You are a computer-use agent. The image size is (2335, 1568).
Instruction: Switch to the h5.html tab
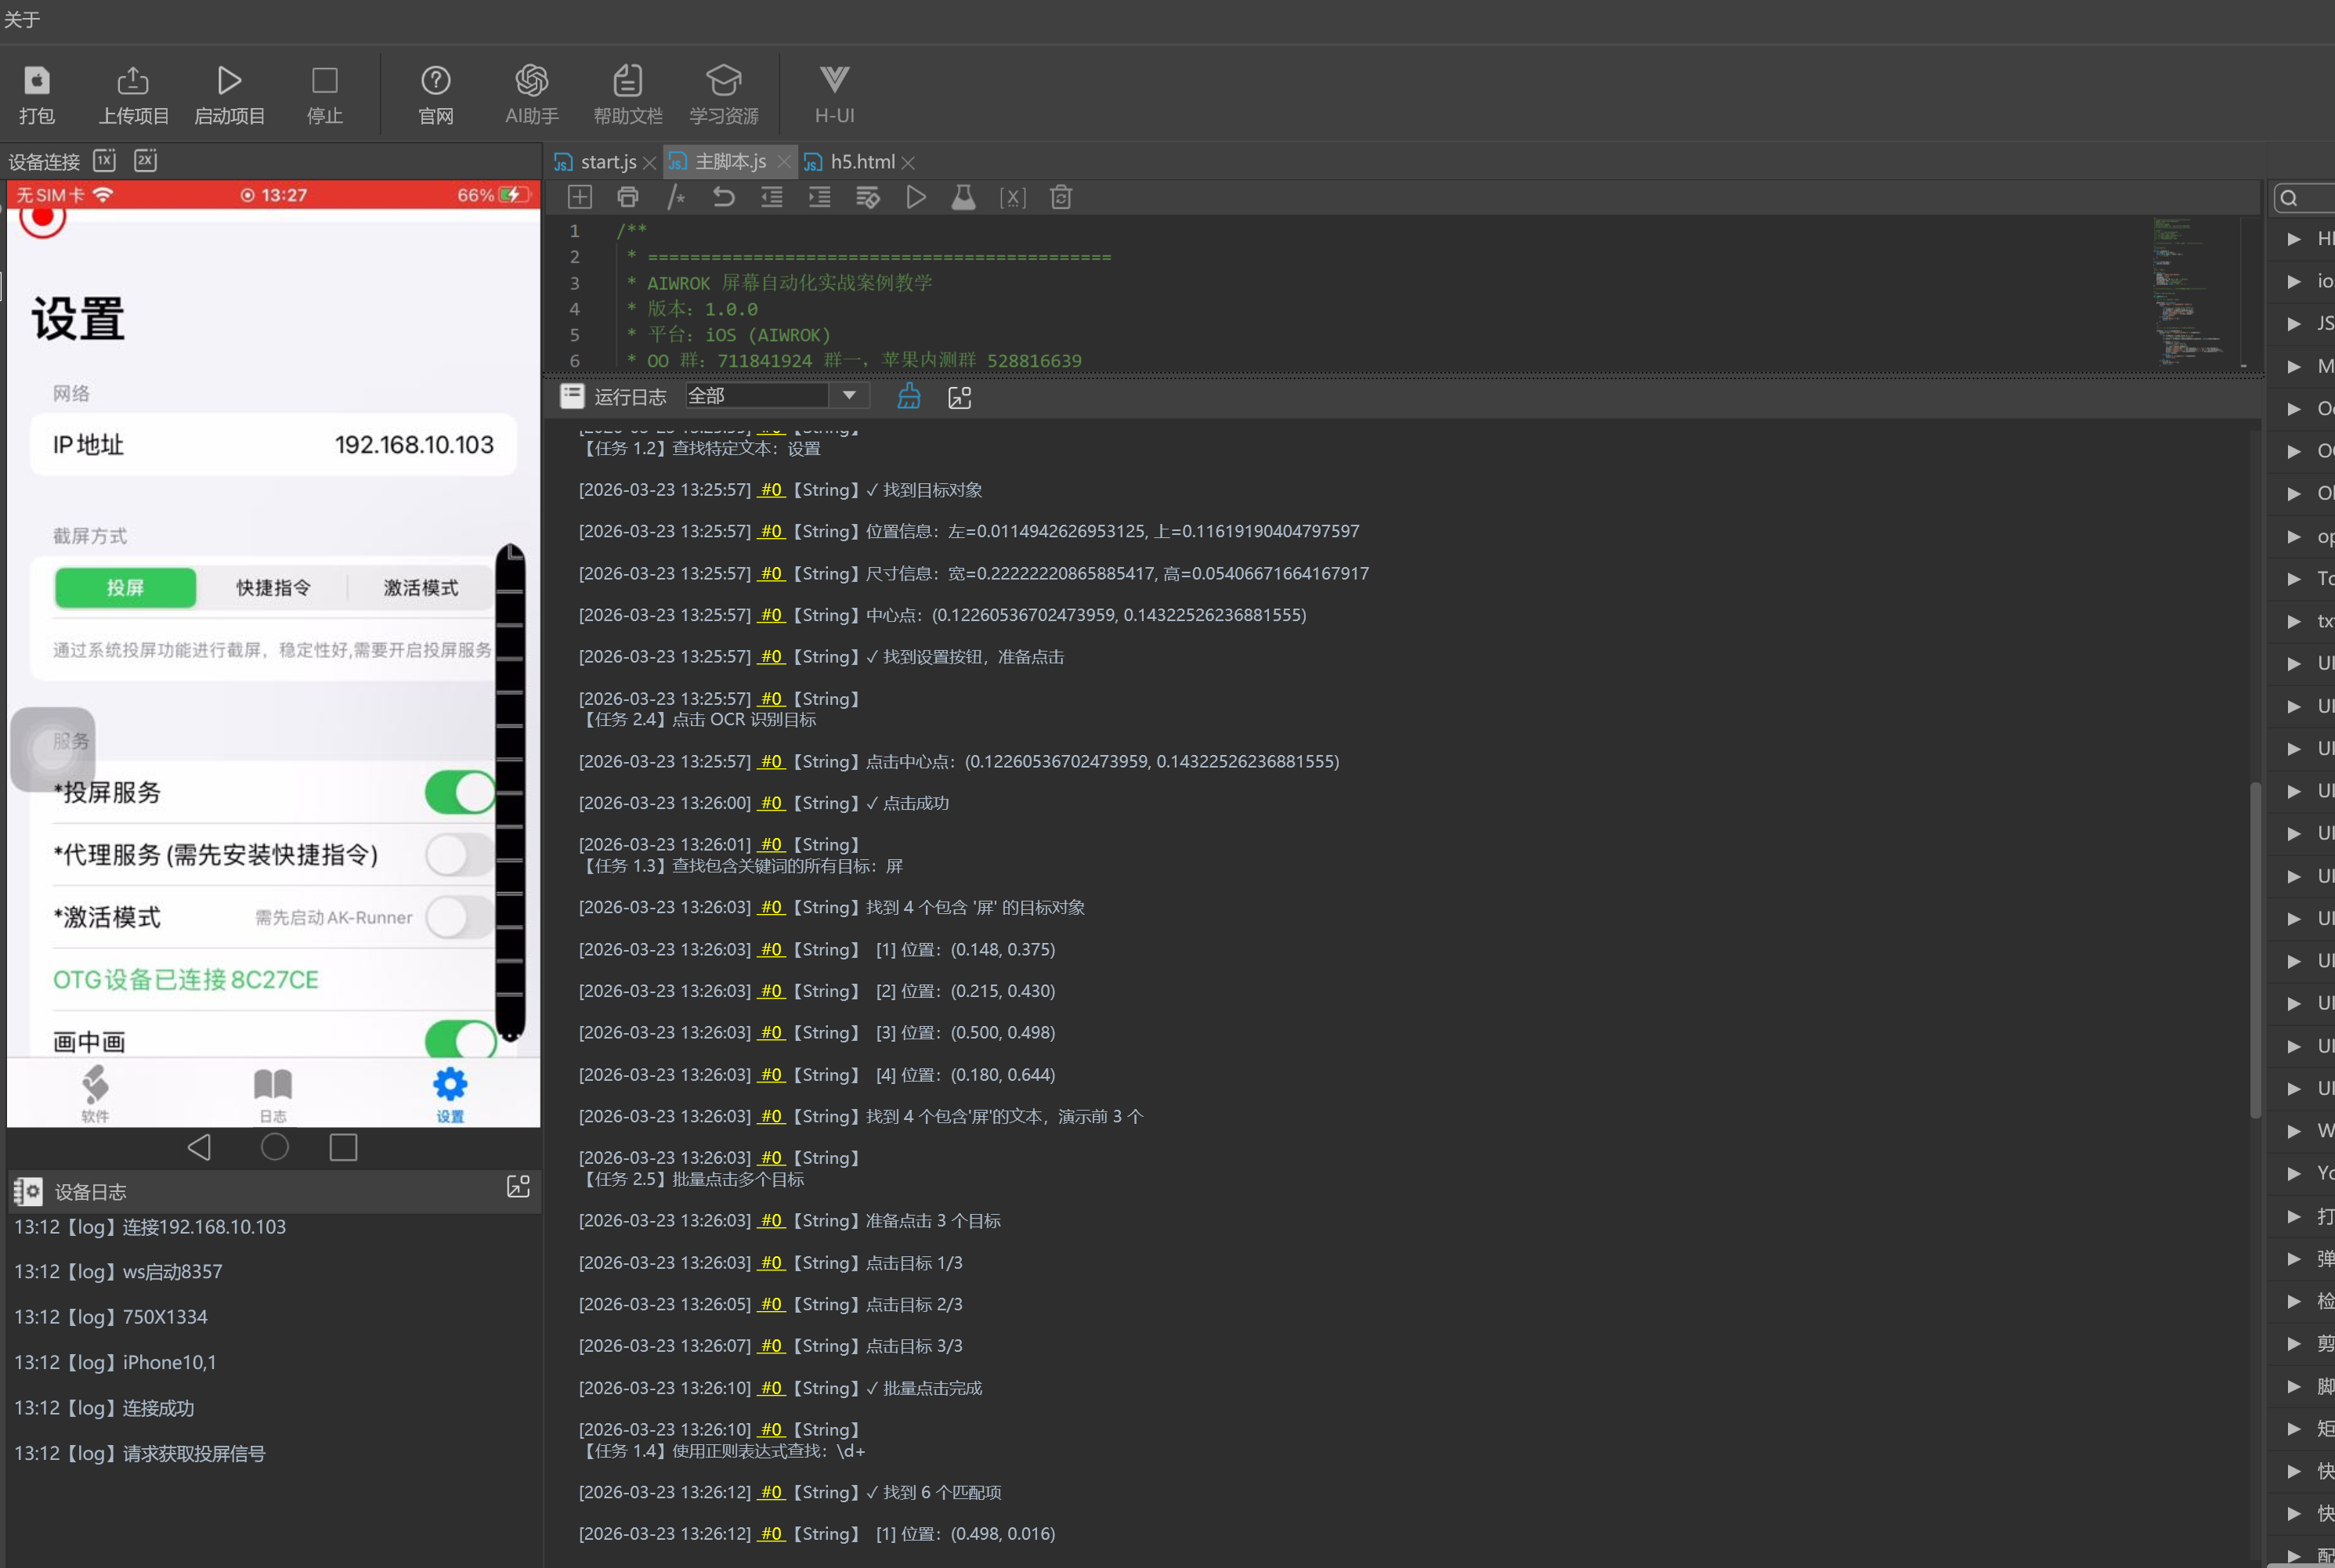coord(861,162)
